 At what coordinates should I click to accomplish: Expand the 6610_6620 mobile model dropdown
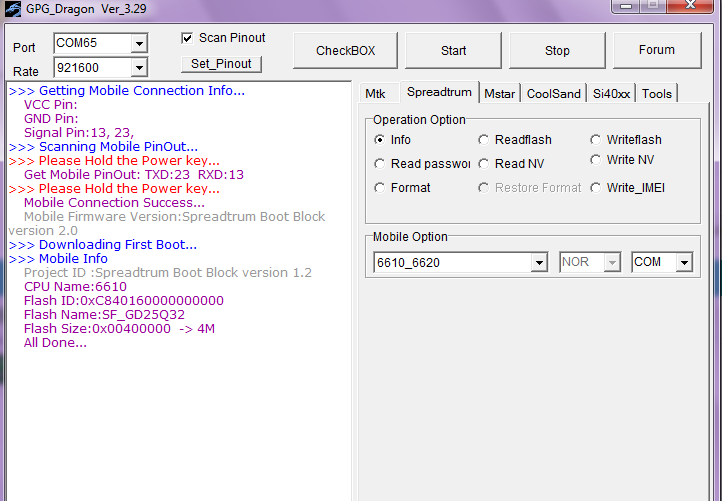(x=538, y=262)
